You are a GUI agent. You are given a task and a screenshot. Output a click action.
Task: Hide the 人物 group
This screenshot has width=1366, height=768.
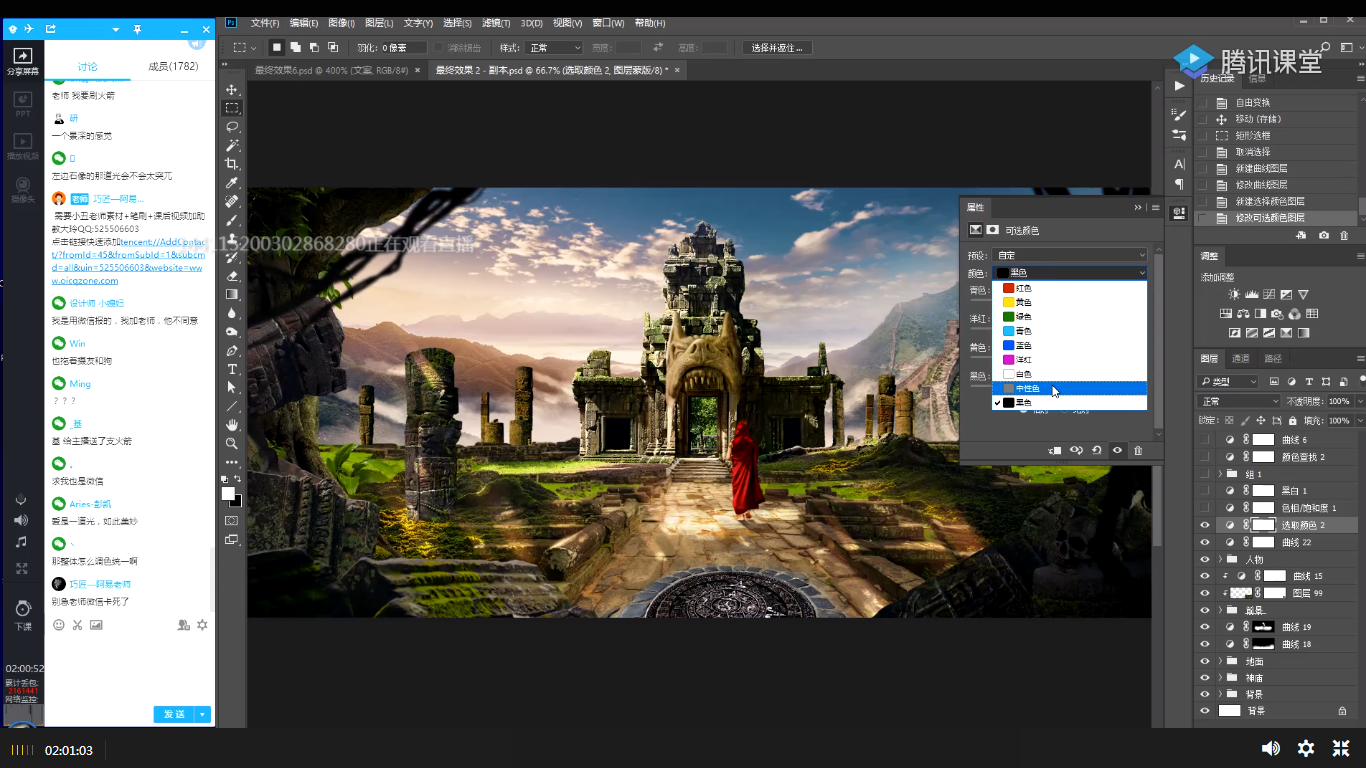pyautogui.click(x=1204, y=559)
